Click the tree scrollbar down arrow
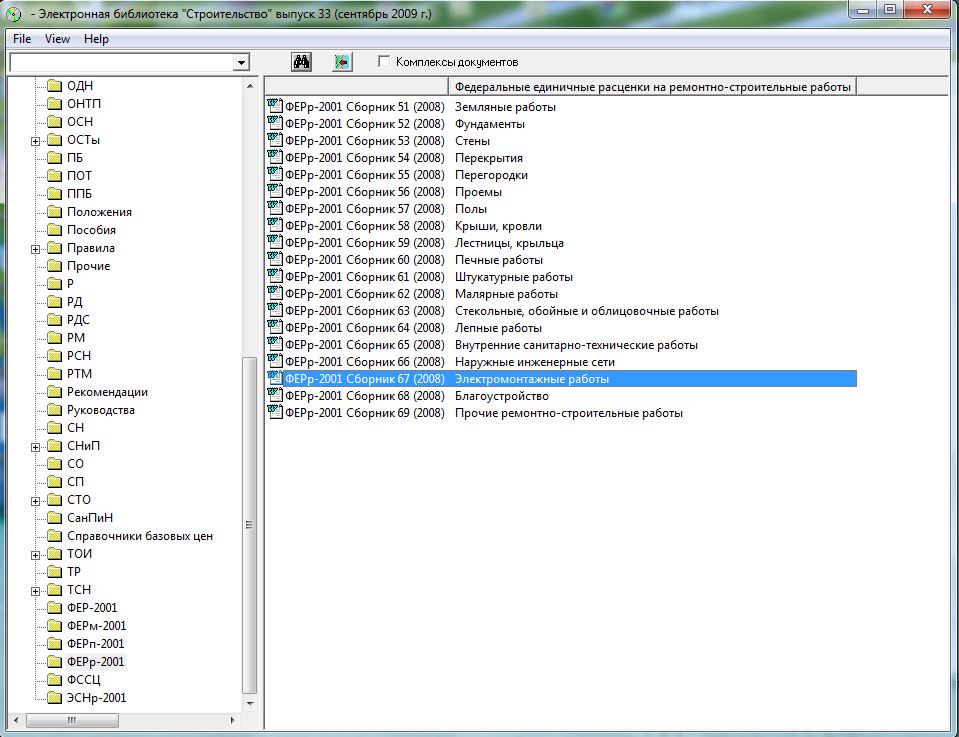The image size is (959, 737). click(250, 703)
